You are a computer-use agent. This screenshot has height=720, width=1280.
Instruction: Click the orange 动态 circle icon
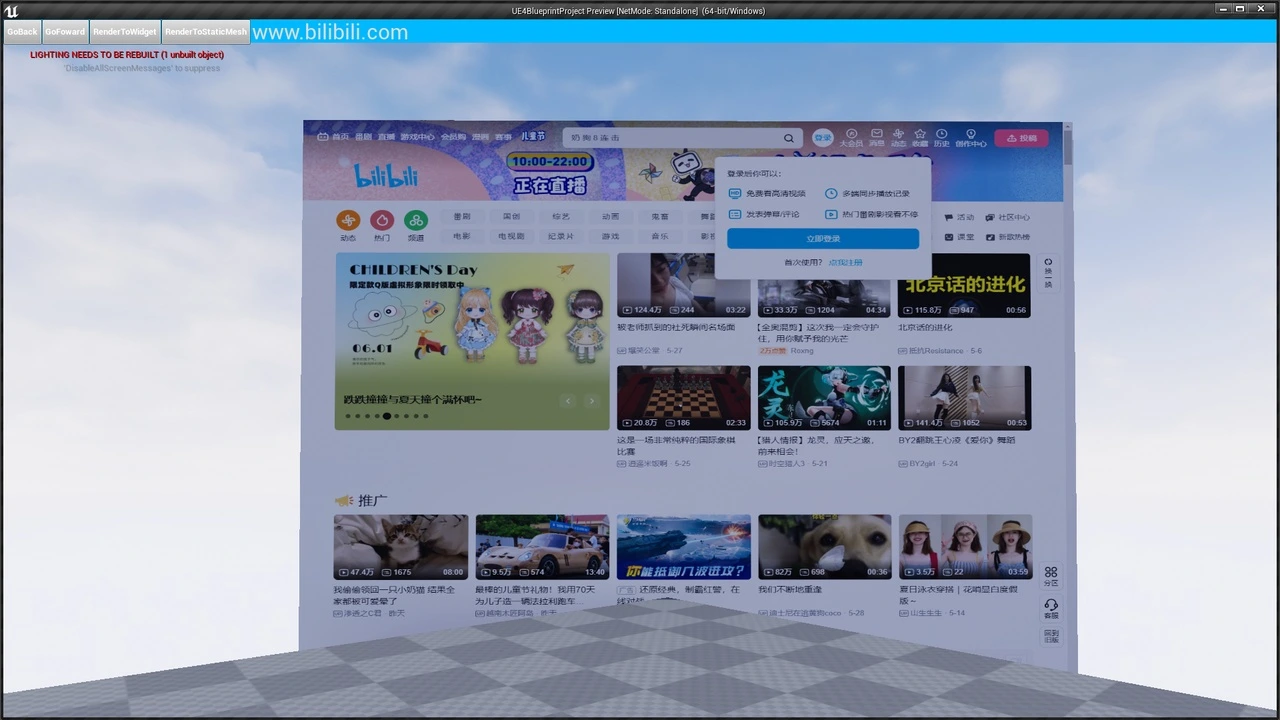point(348,221)
